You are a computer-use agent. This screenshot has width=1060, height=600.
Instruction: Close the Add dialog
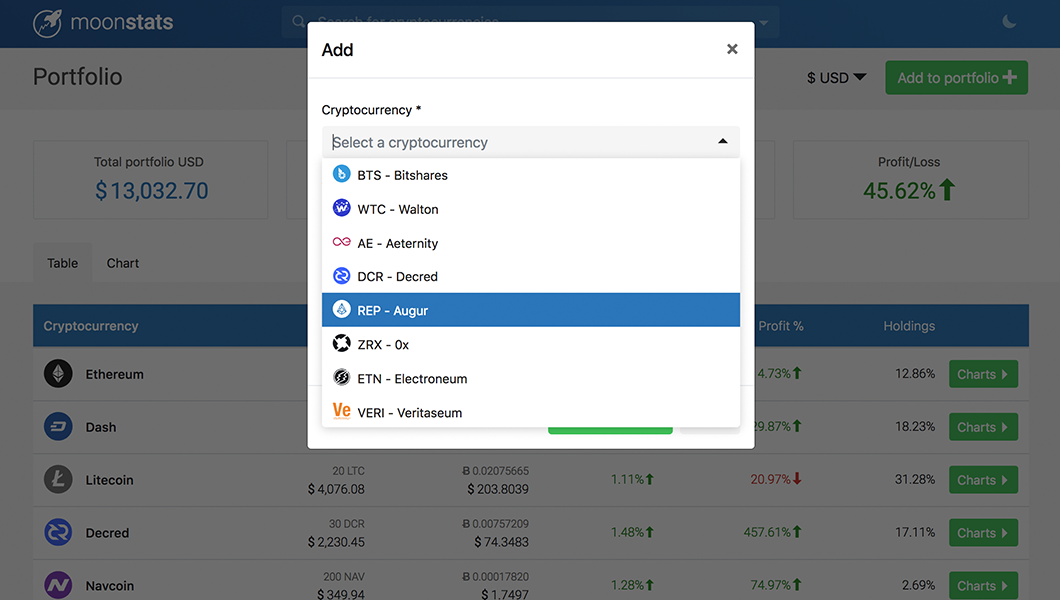click(x=731, y=49)
